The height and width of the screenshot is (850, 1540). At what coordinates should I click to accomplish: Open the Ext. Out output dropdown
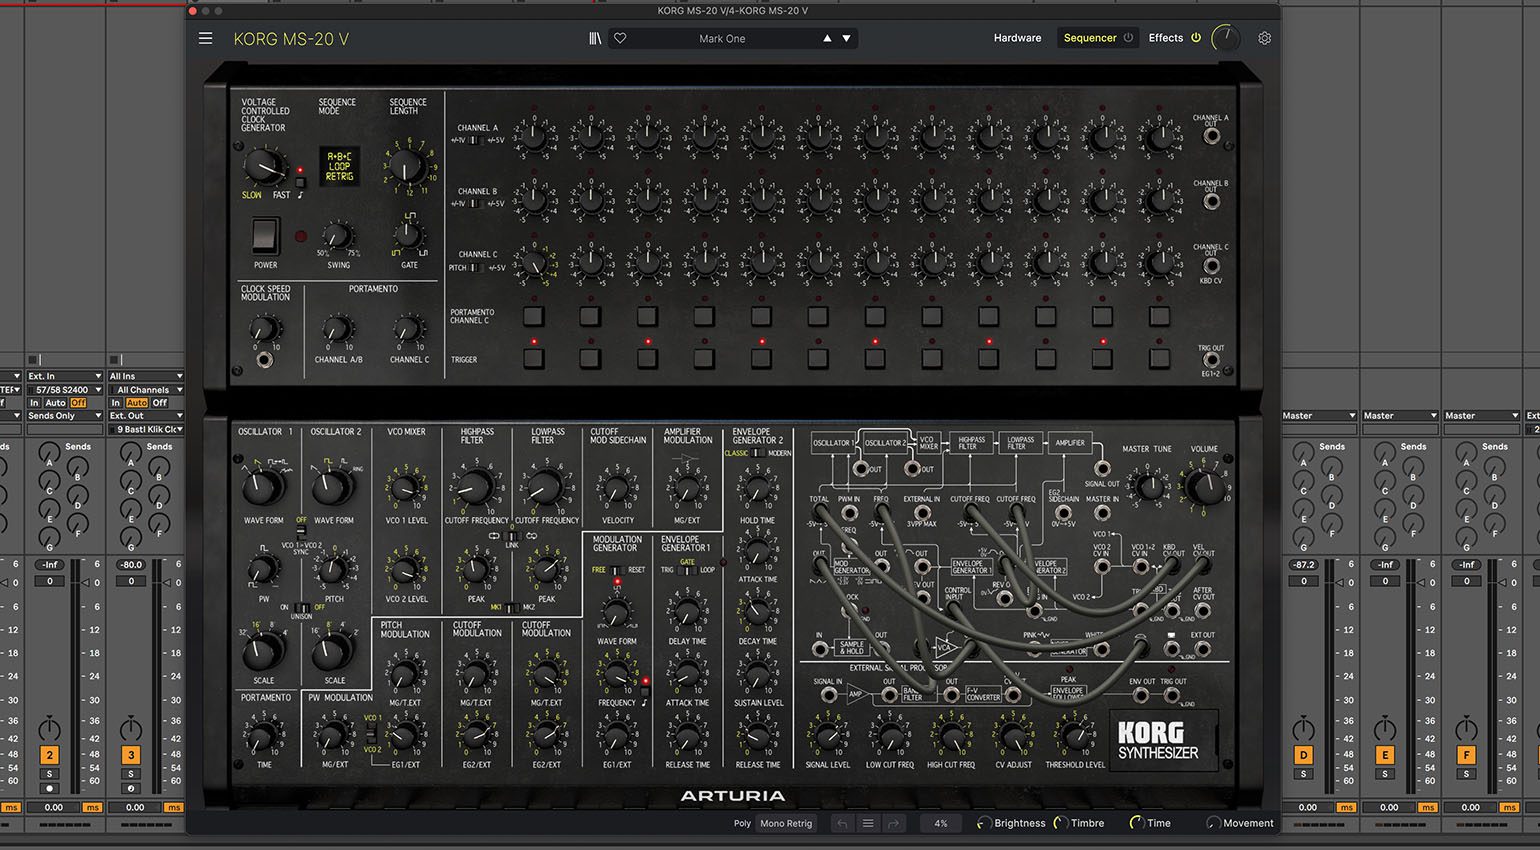click(146, 415)
